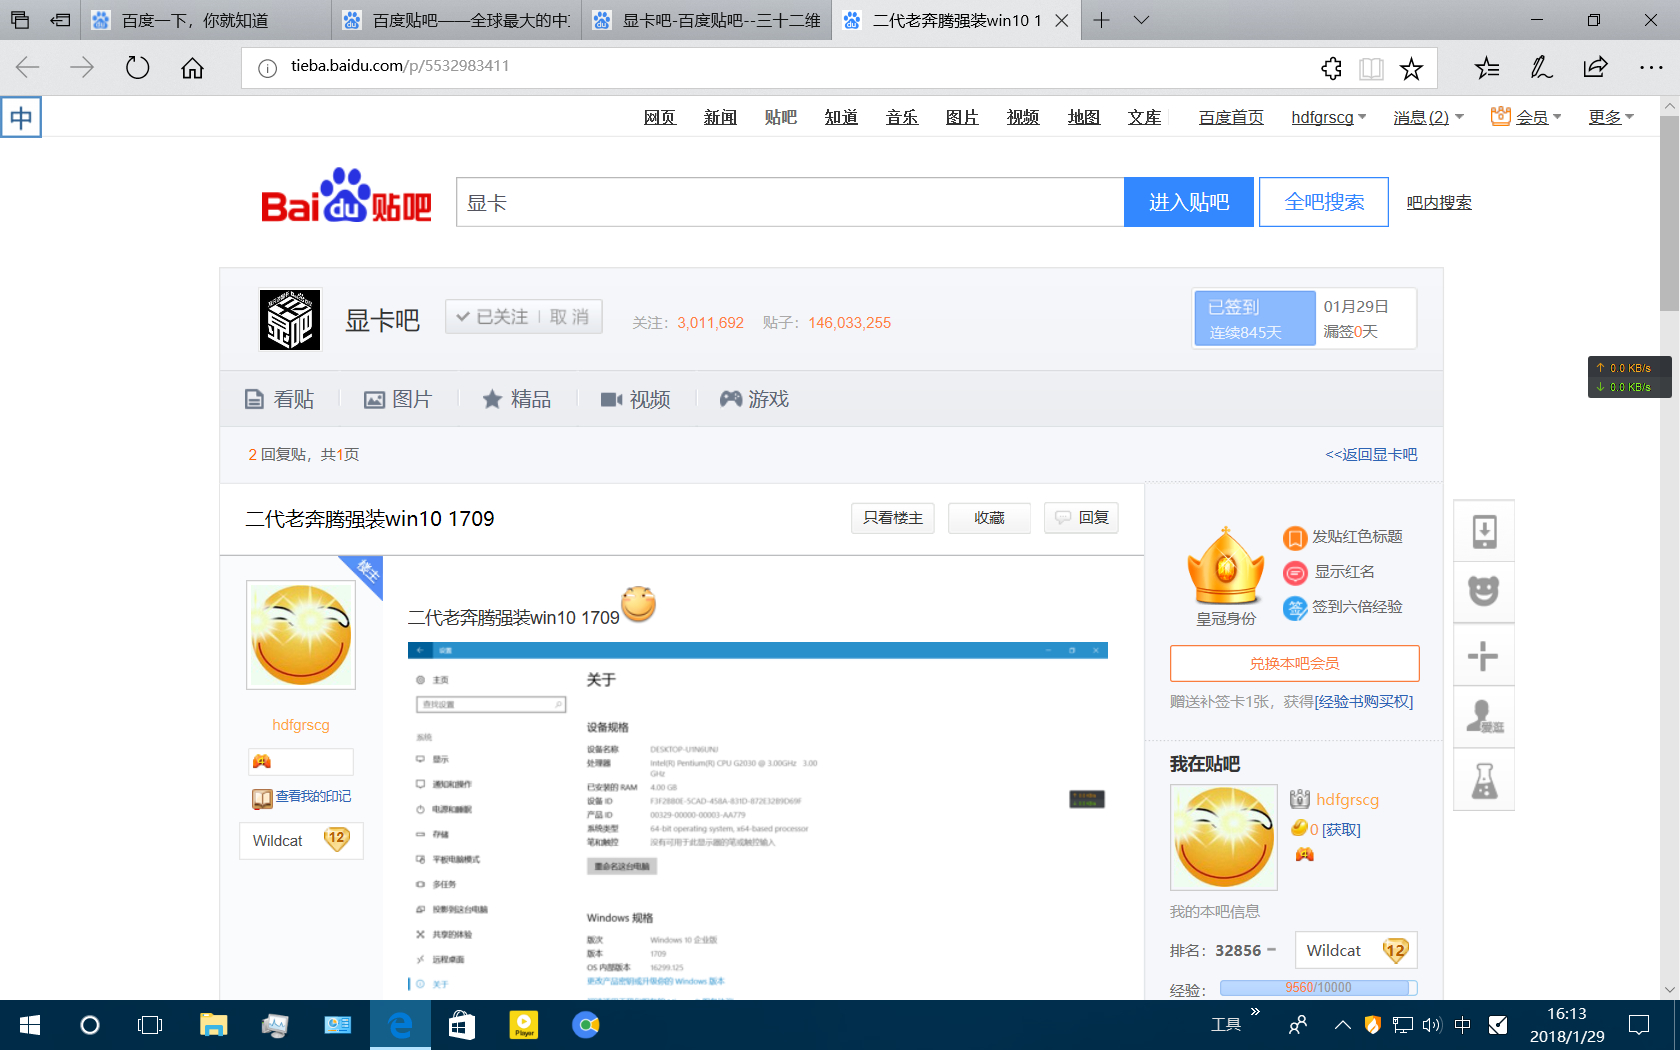Open the 游戏 forum tab
The image size is (1680, 1050).
pos(755,399)
